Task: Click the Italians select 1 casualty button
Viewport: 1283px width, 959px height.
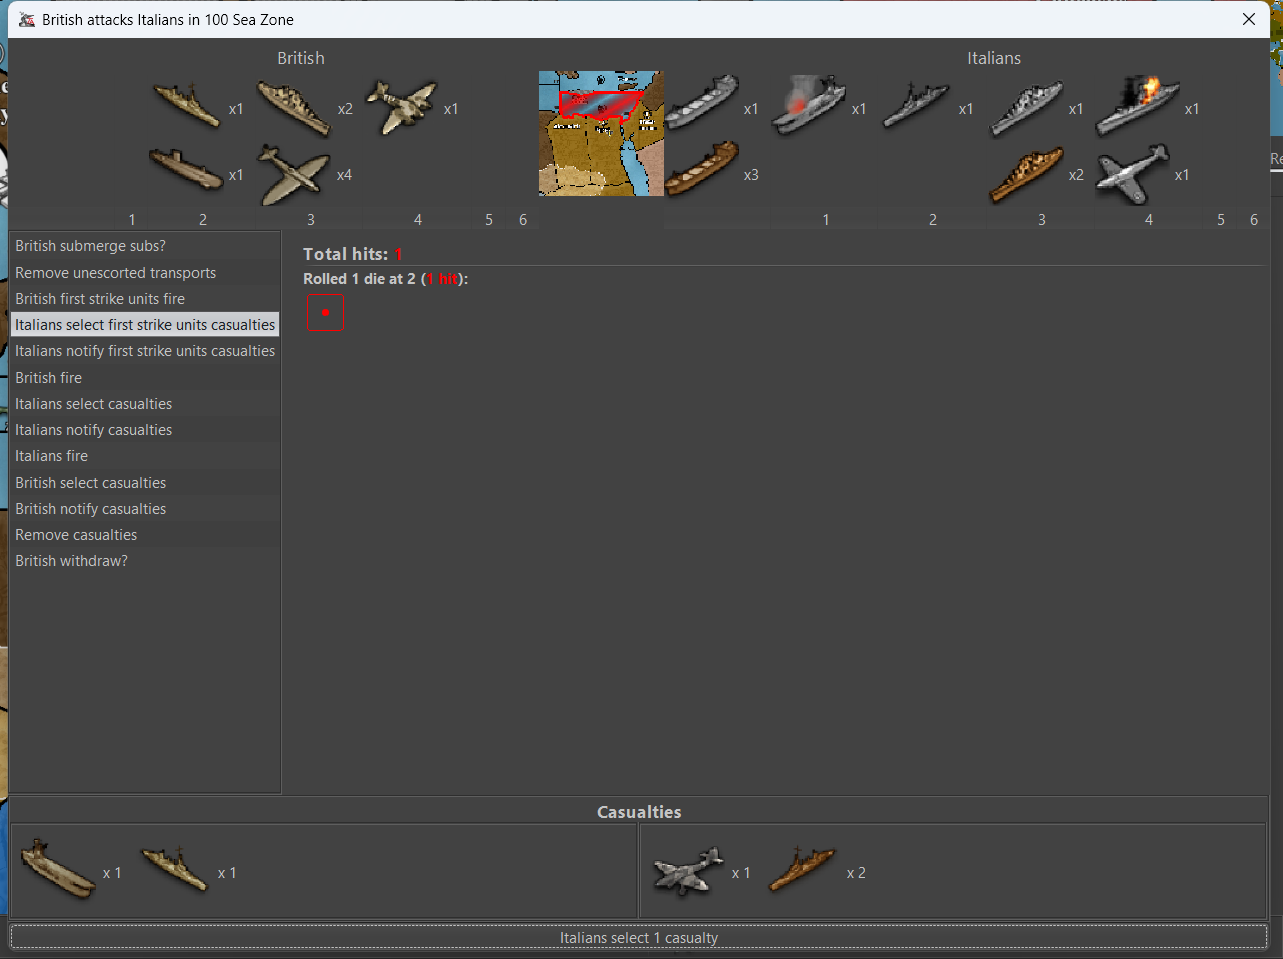Action: (x=639, y=938)
